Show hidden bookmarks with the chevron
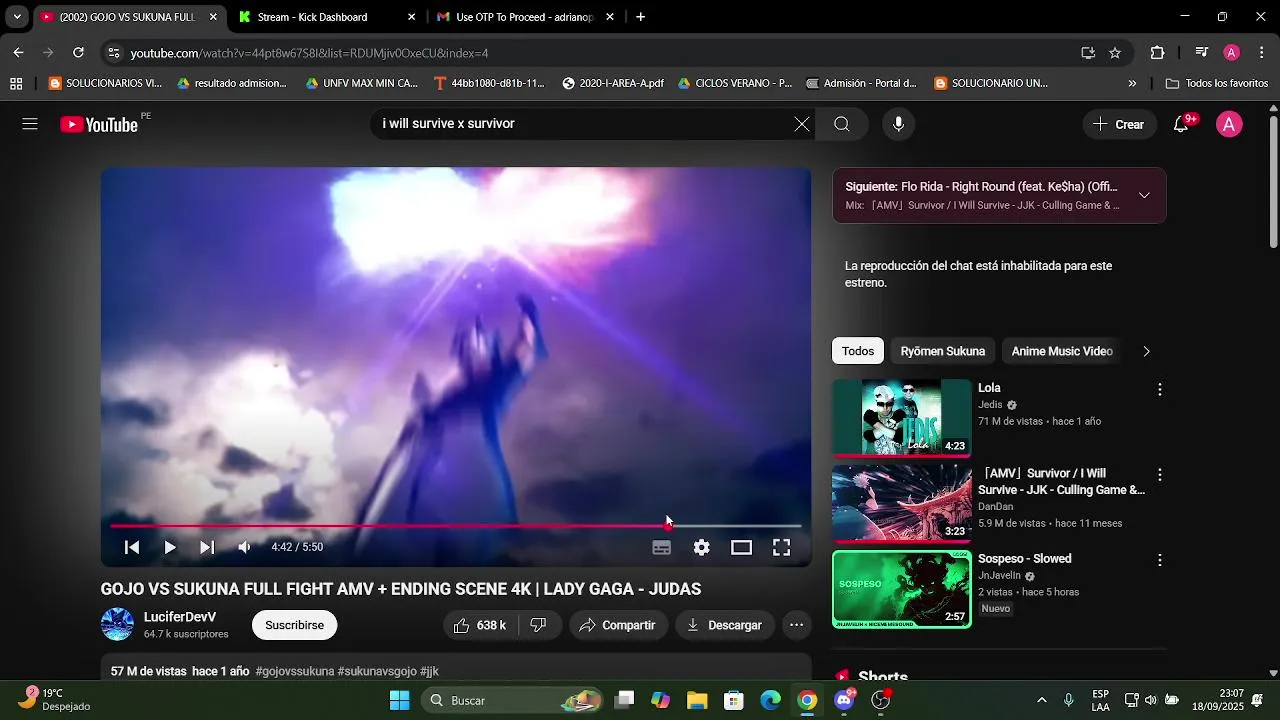The image size is (1280, 720). 1132,83
